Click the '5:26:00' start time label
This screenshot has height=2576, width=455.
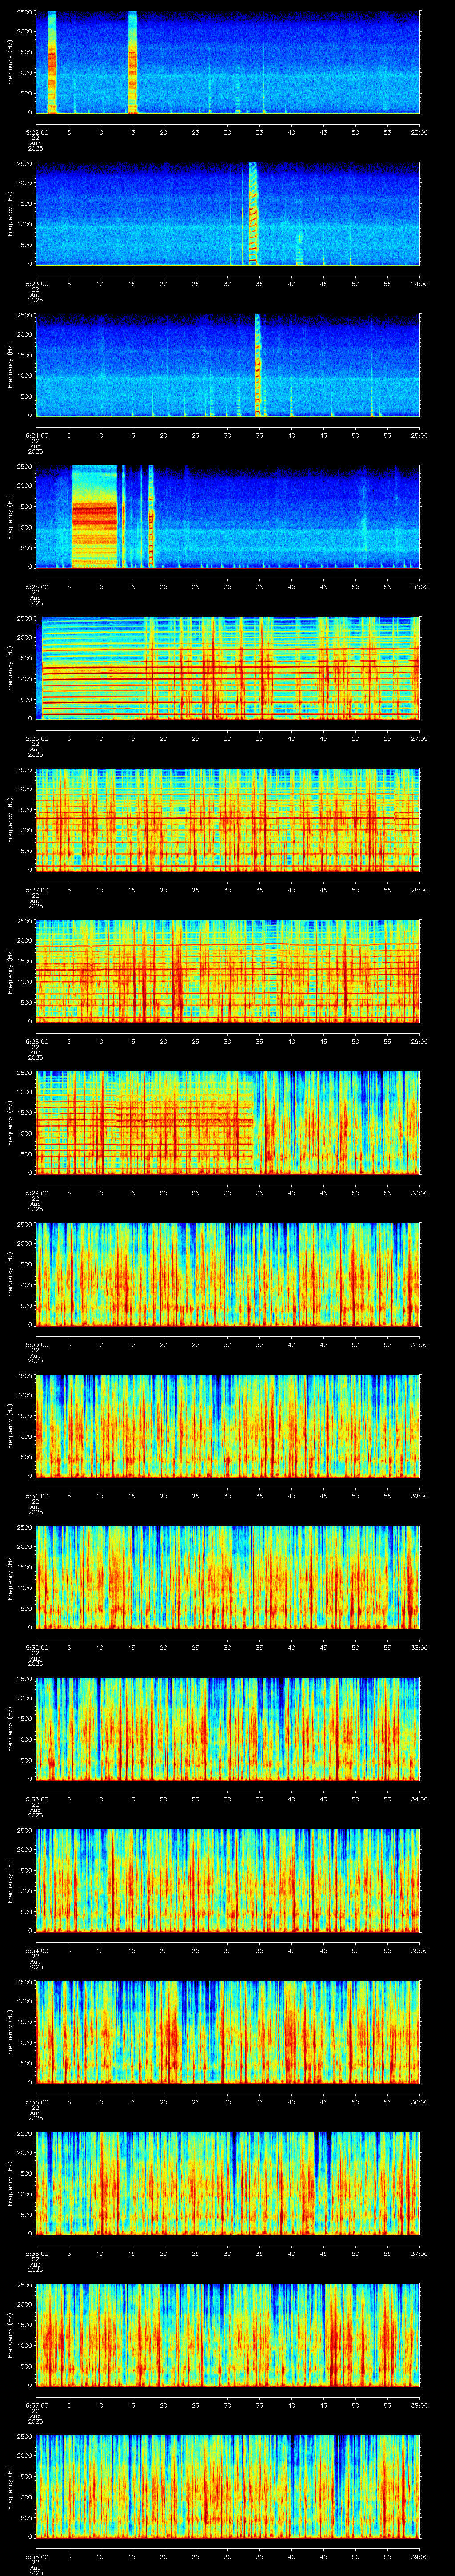pyautogui.click(x=36, y=738)
